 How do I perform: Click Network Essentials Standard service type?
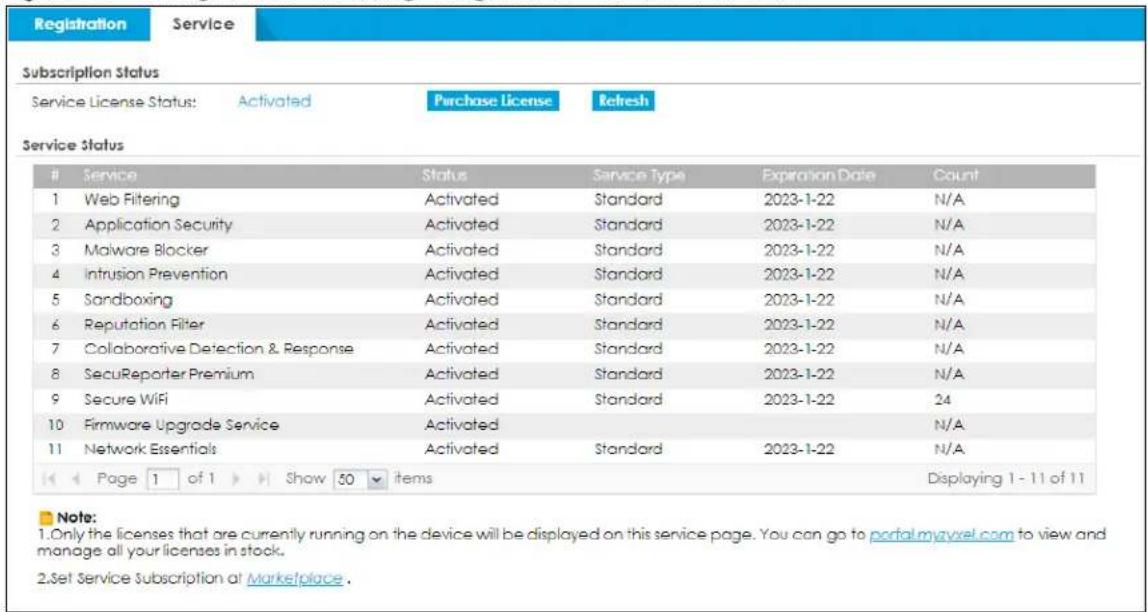coord(628,449)
